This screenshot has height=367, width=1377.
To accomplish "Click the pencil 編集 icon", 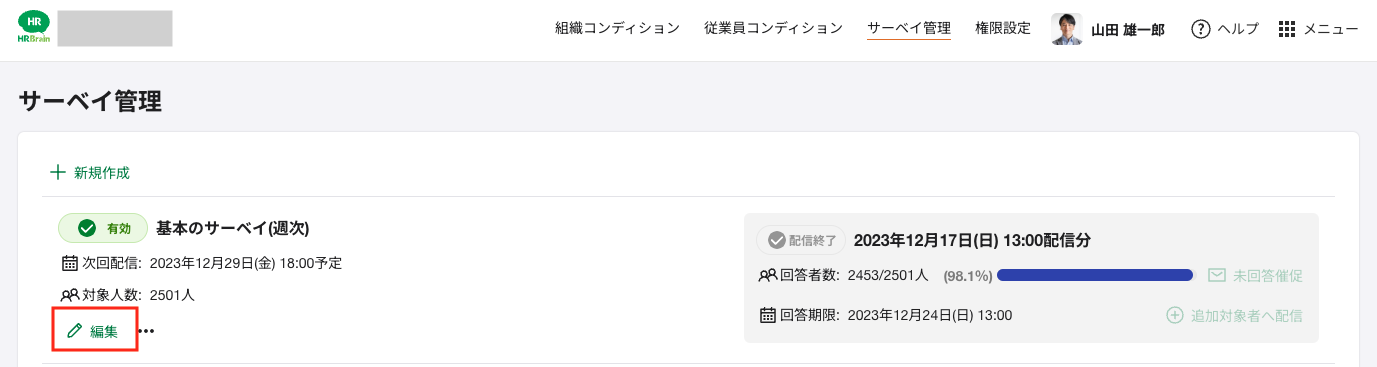I will pyautogui.click(x=74, y=331).
